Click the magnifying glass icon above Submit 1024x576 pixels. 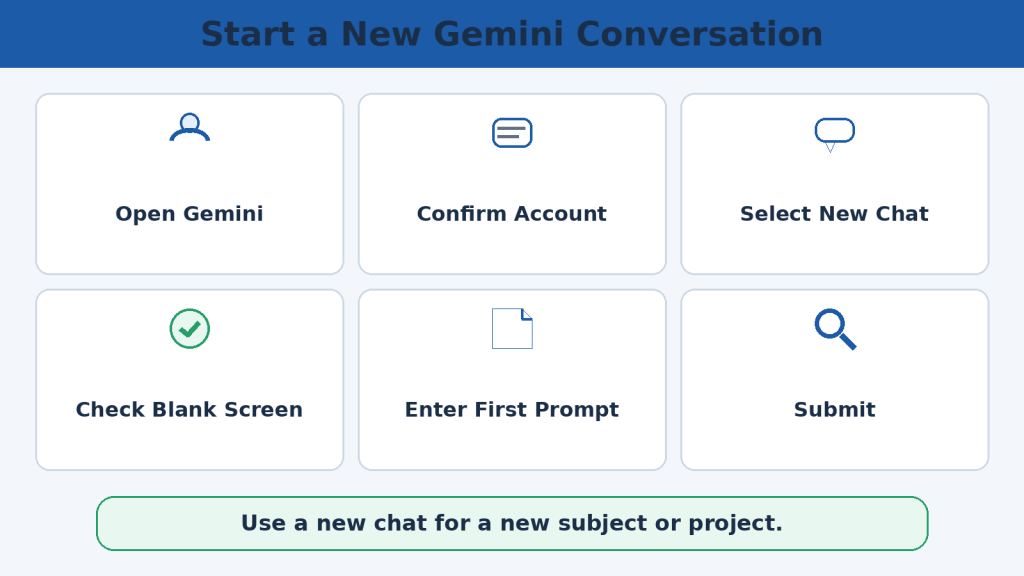(835, 329)
